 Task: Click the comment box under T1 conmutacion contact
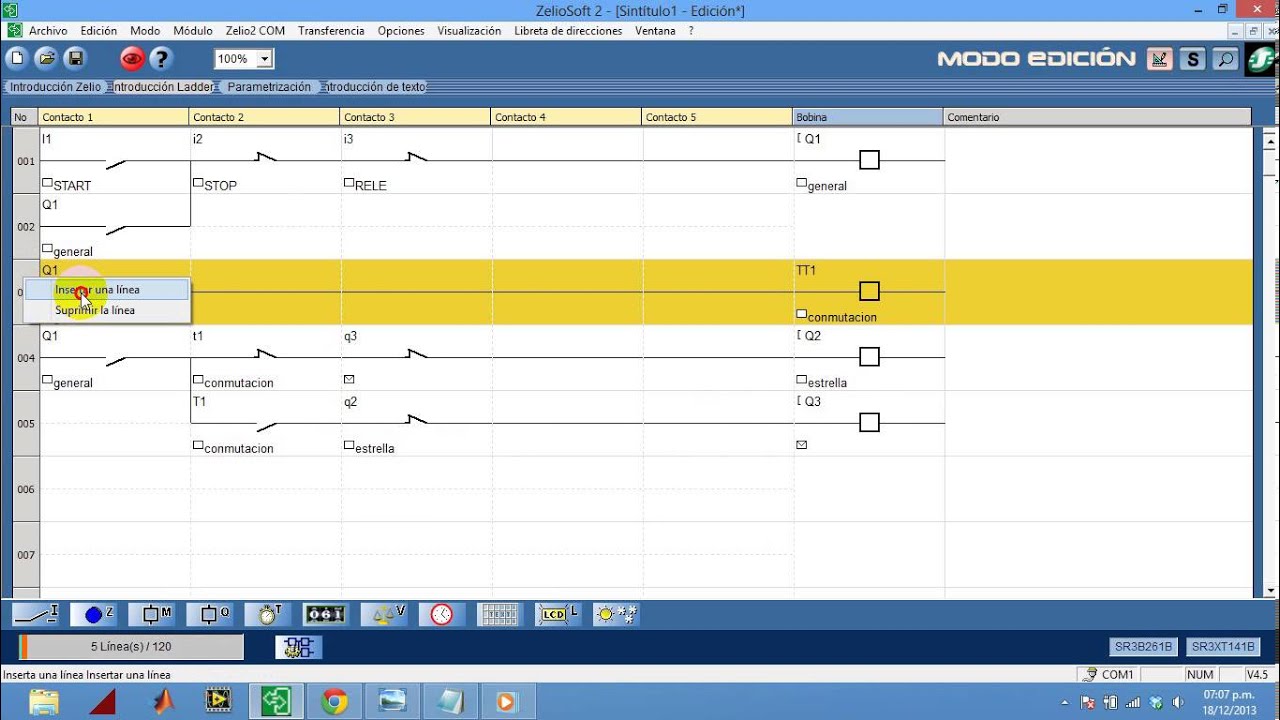tap(198, 445)
